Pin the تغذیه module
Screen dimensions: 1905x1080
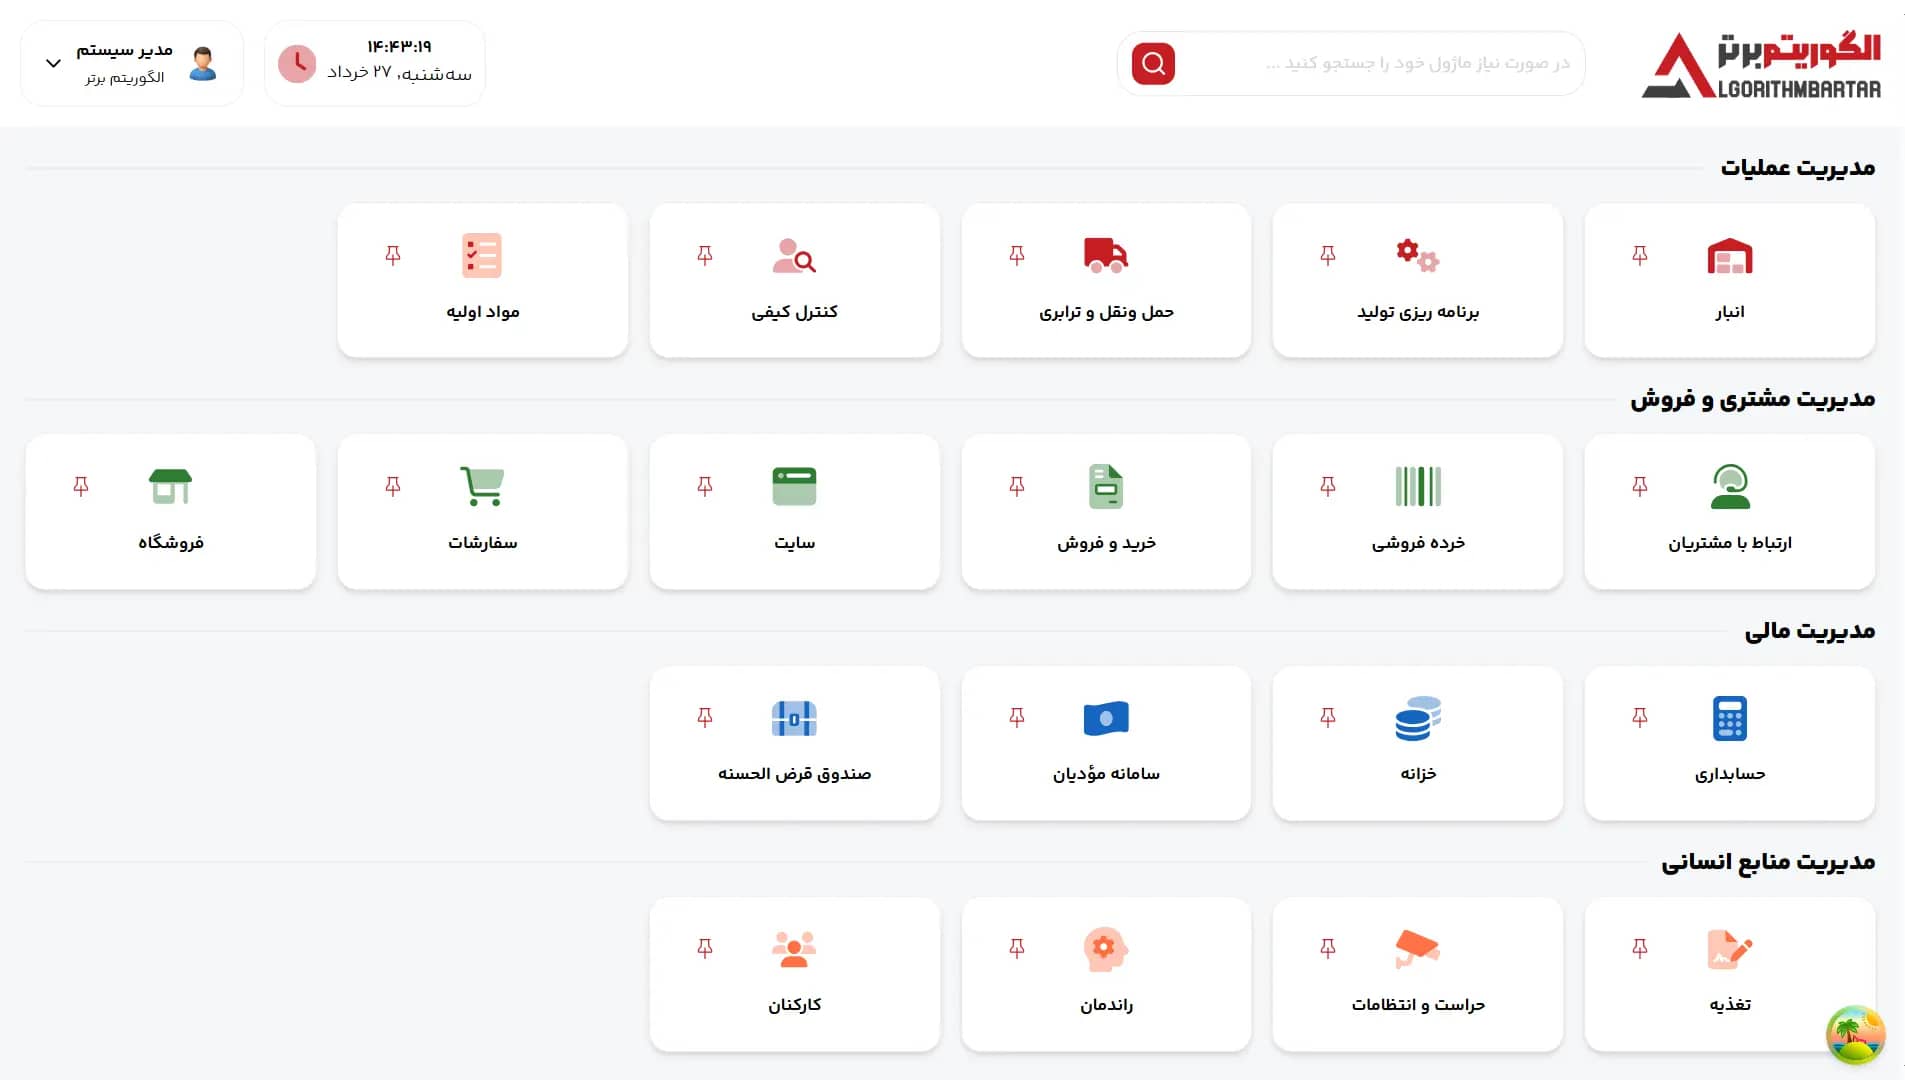pos(1639,949)
